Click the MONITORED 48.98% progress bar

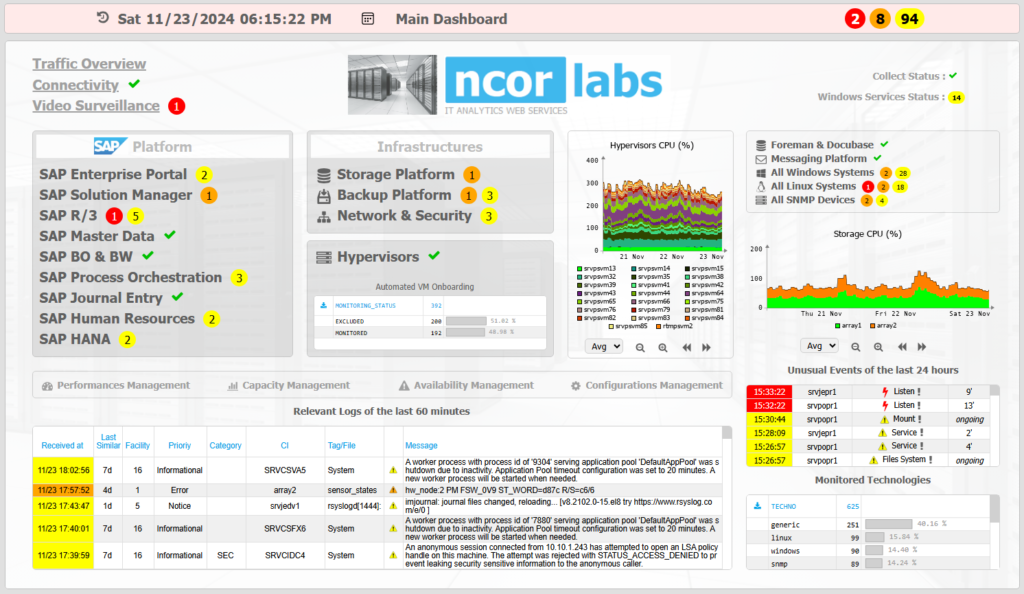tap(466, 333)
